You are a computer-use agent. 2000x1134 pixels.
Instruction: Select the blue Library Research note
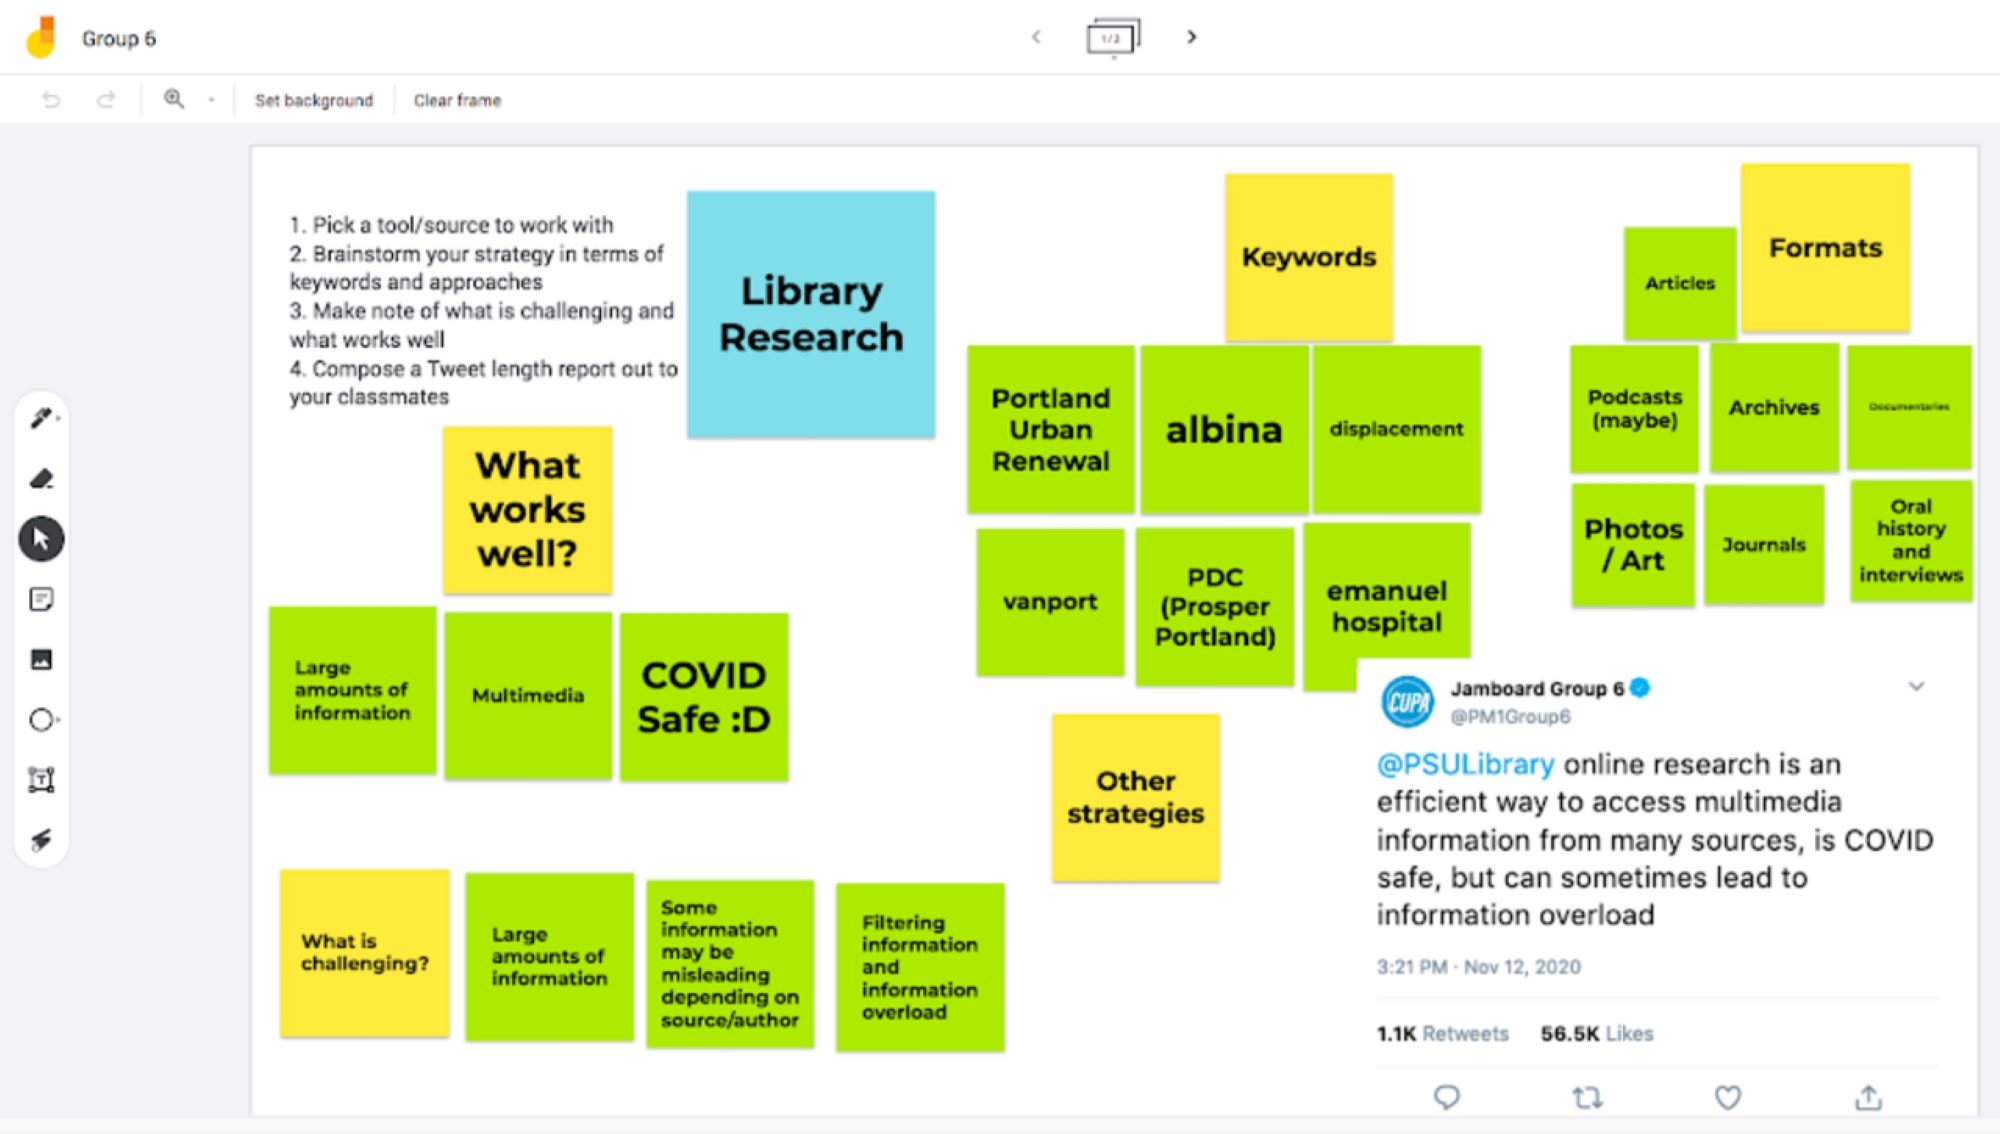coord(811,314)
